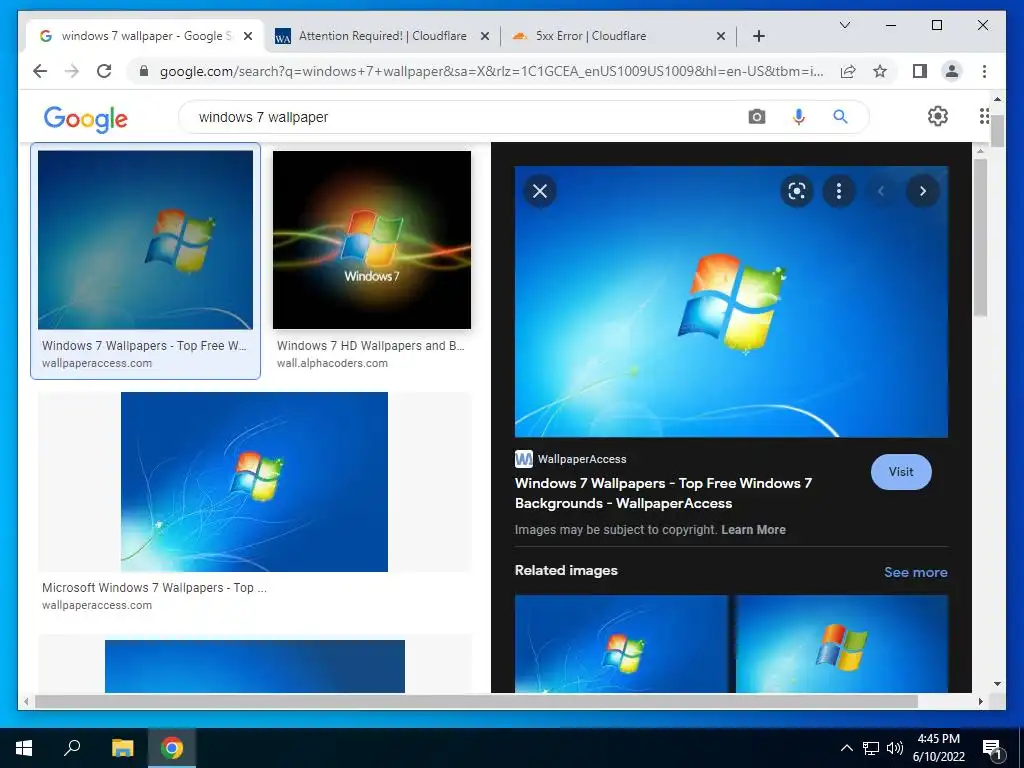Show hidden system tray icons

(846, 748)
